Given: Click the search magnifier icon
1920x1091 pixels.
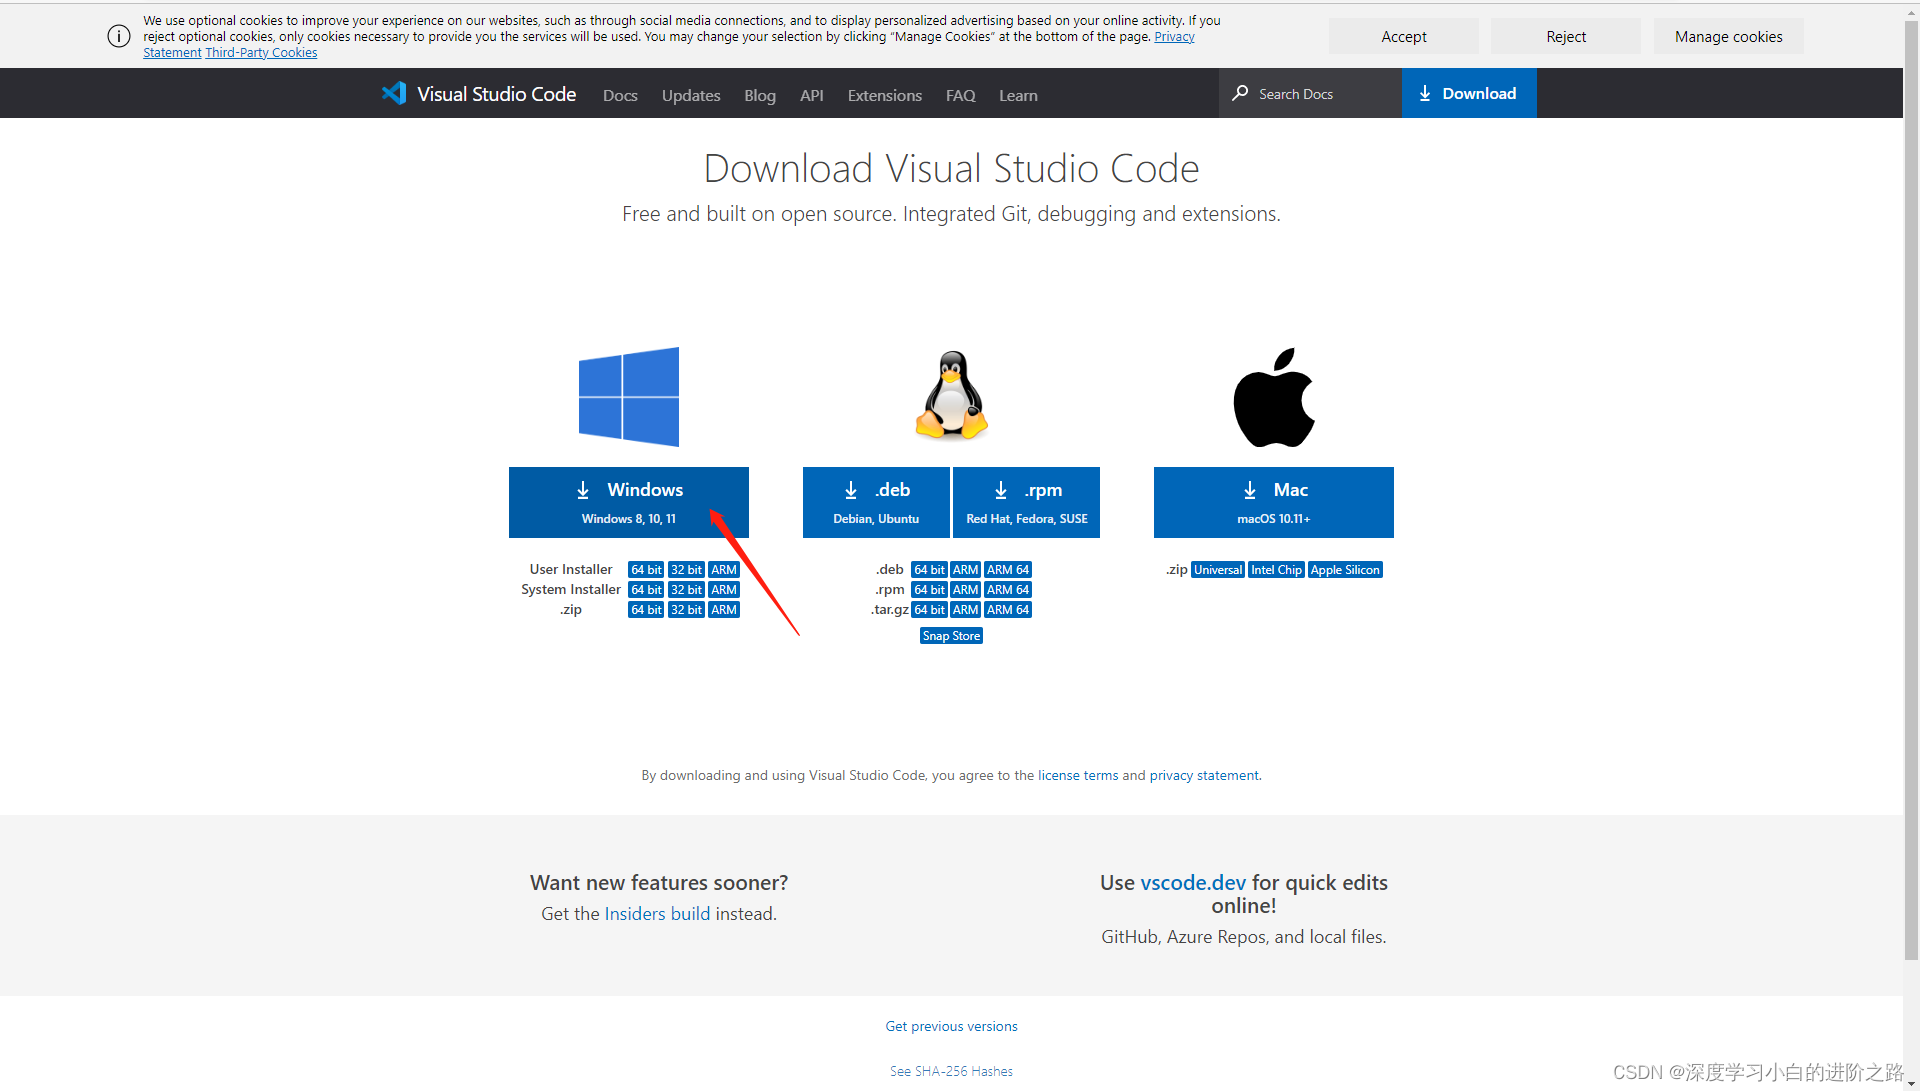Looking at the screenshot, I should [1240, 93].
